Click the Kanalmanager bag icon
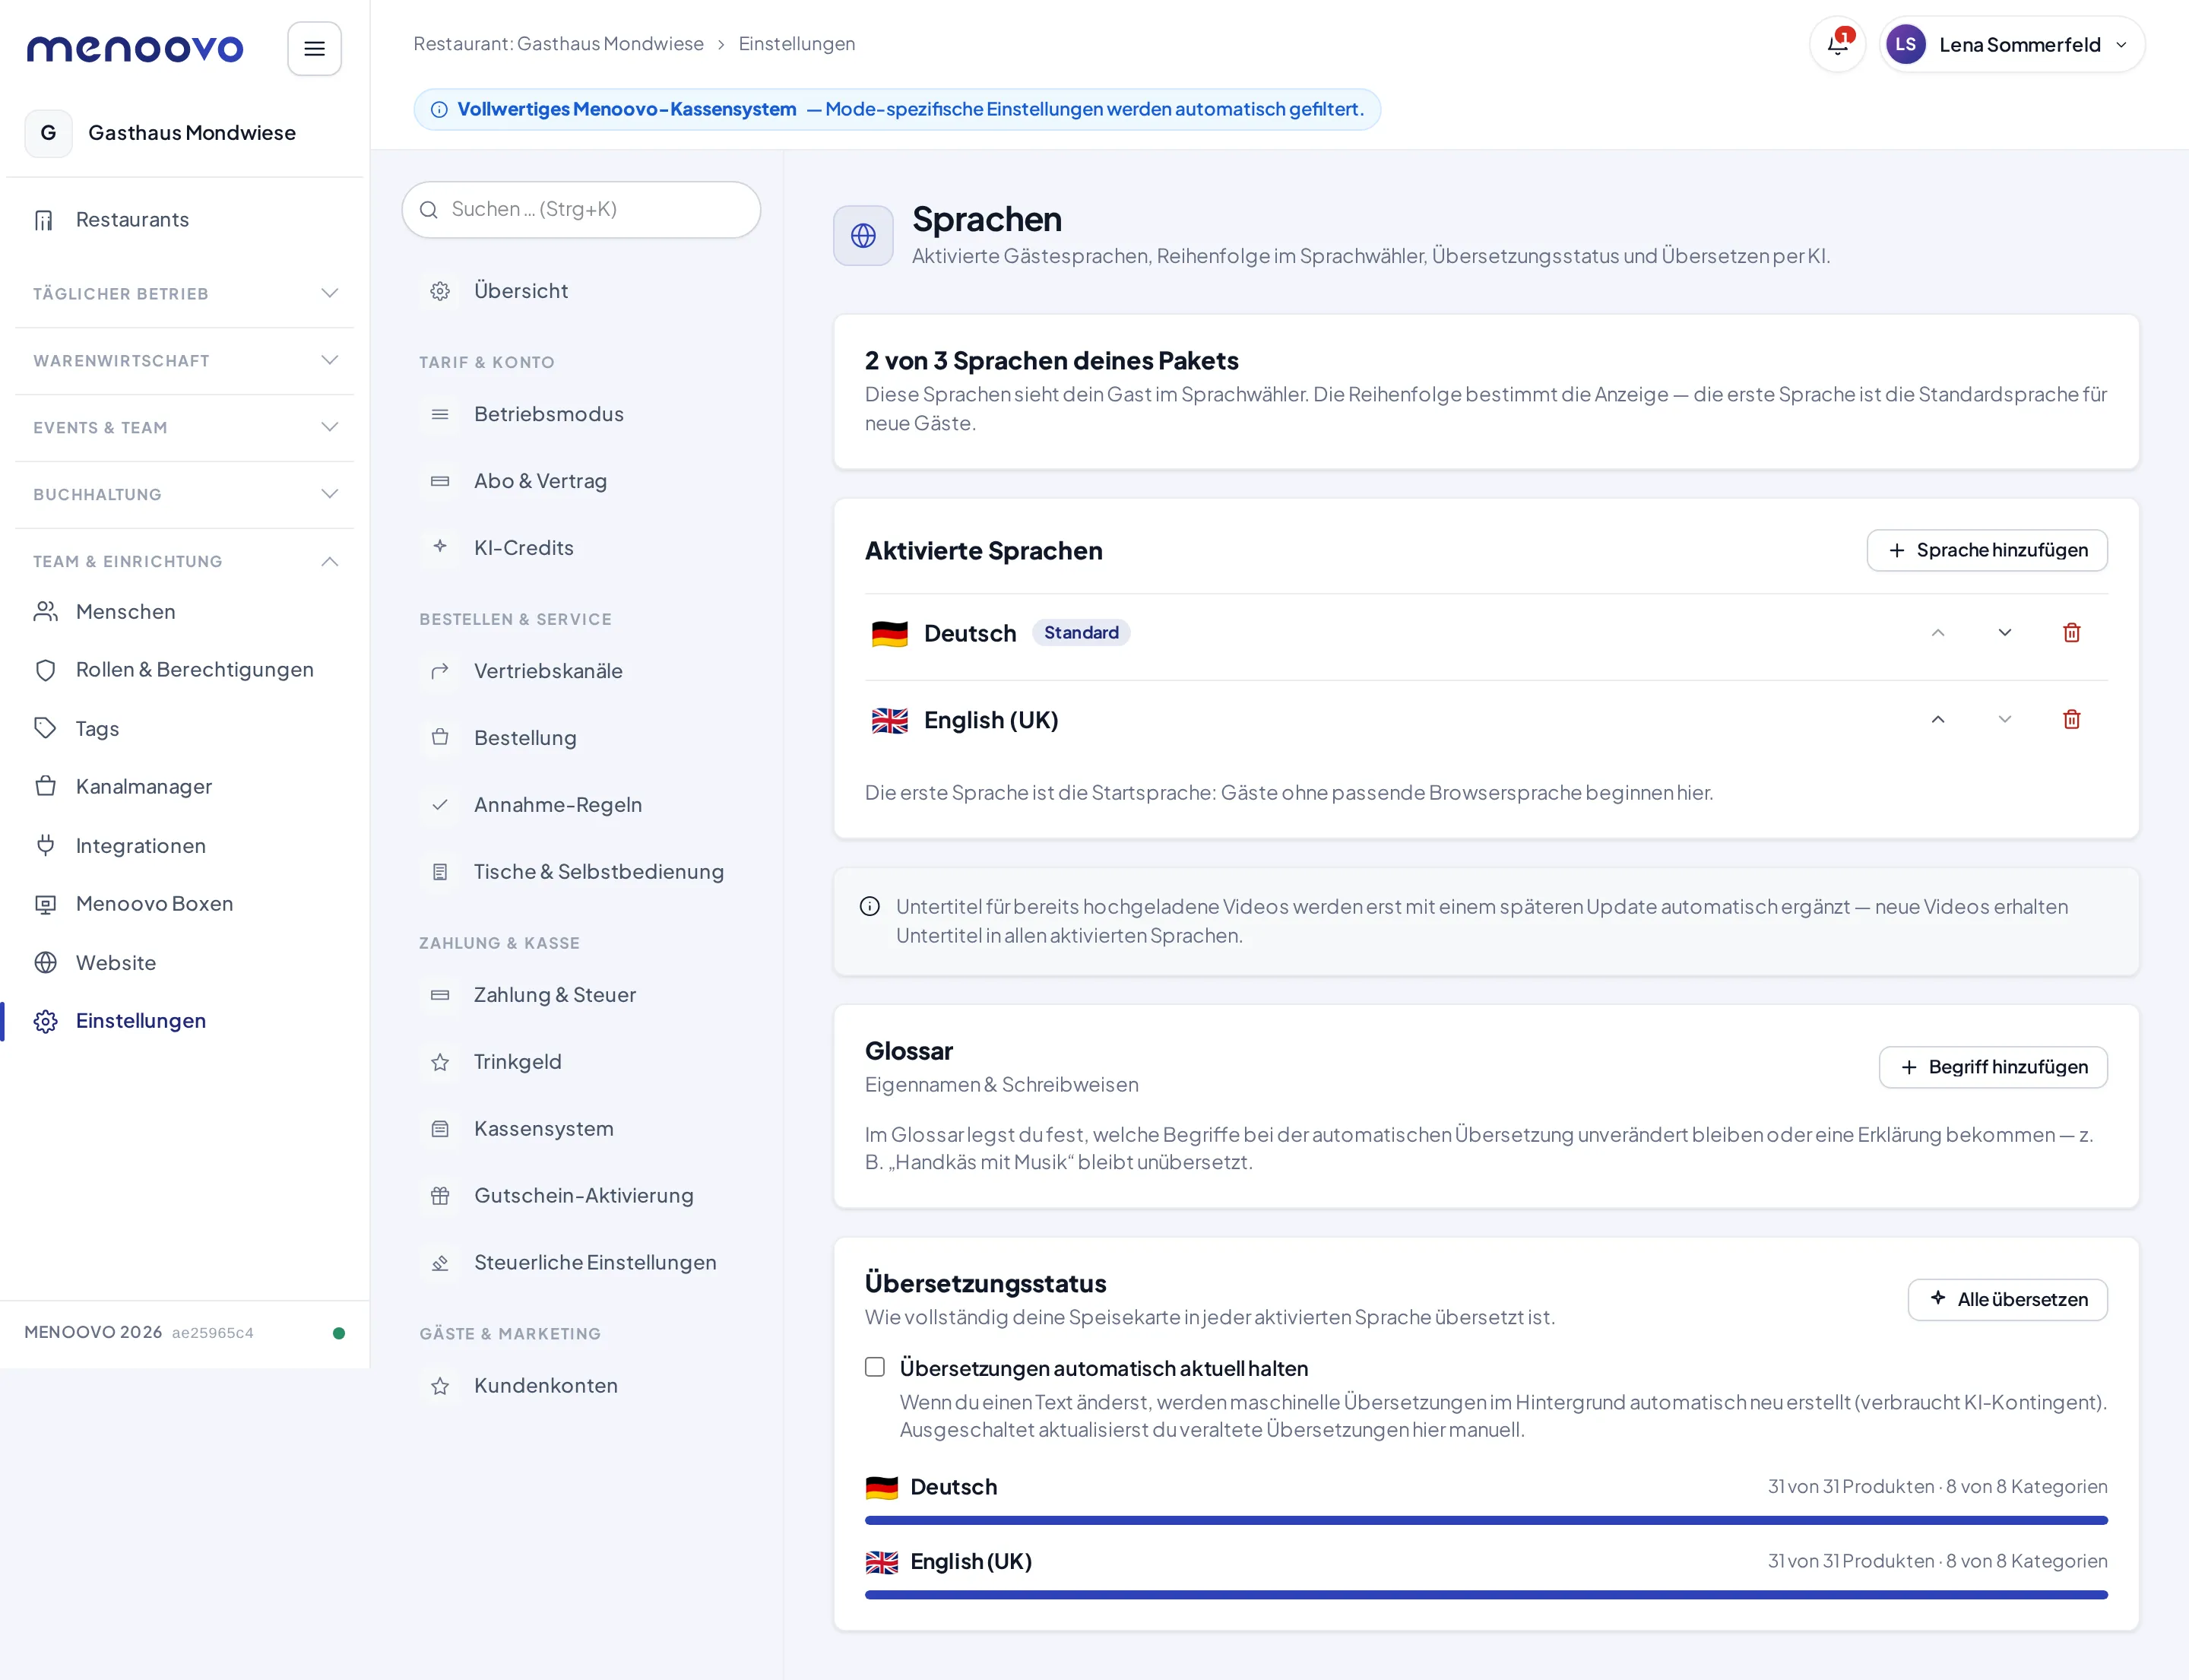2189x1680 pixels. pyautogui.click(x=45, y=786)
